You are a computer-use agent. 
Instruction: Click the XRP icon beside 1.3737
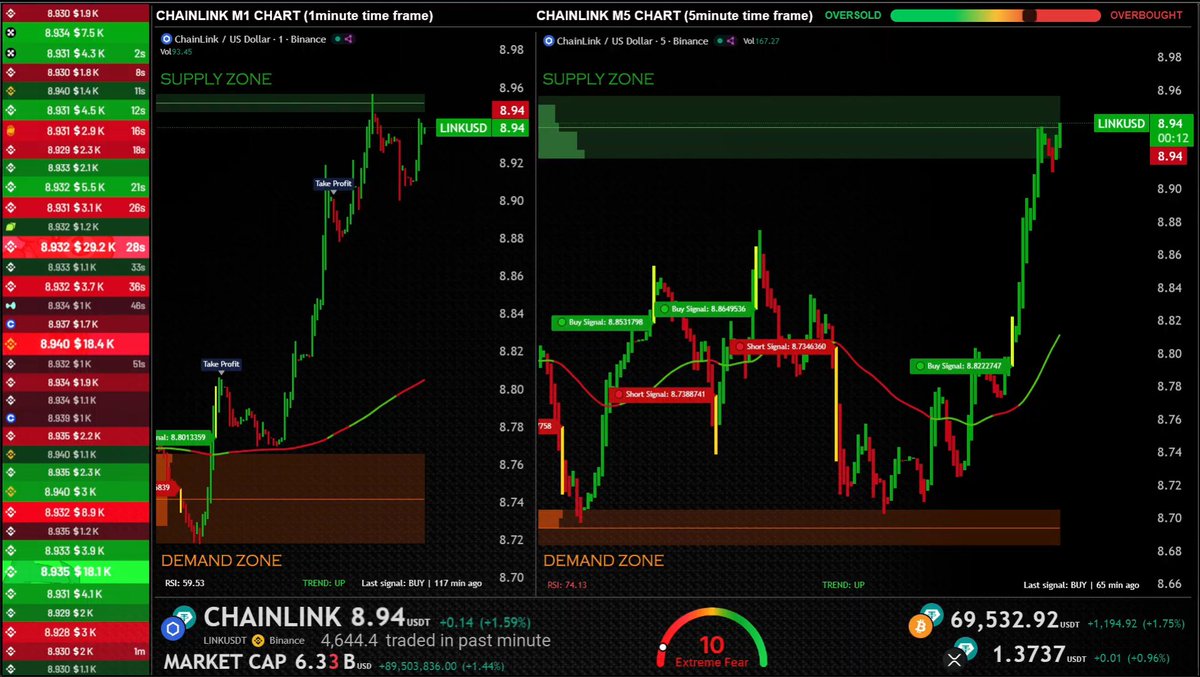click(x=953, y=659)
